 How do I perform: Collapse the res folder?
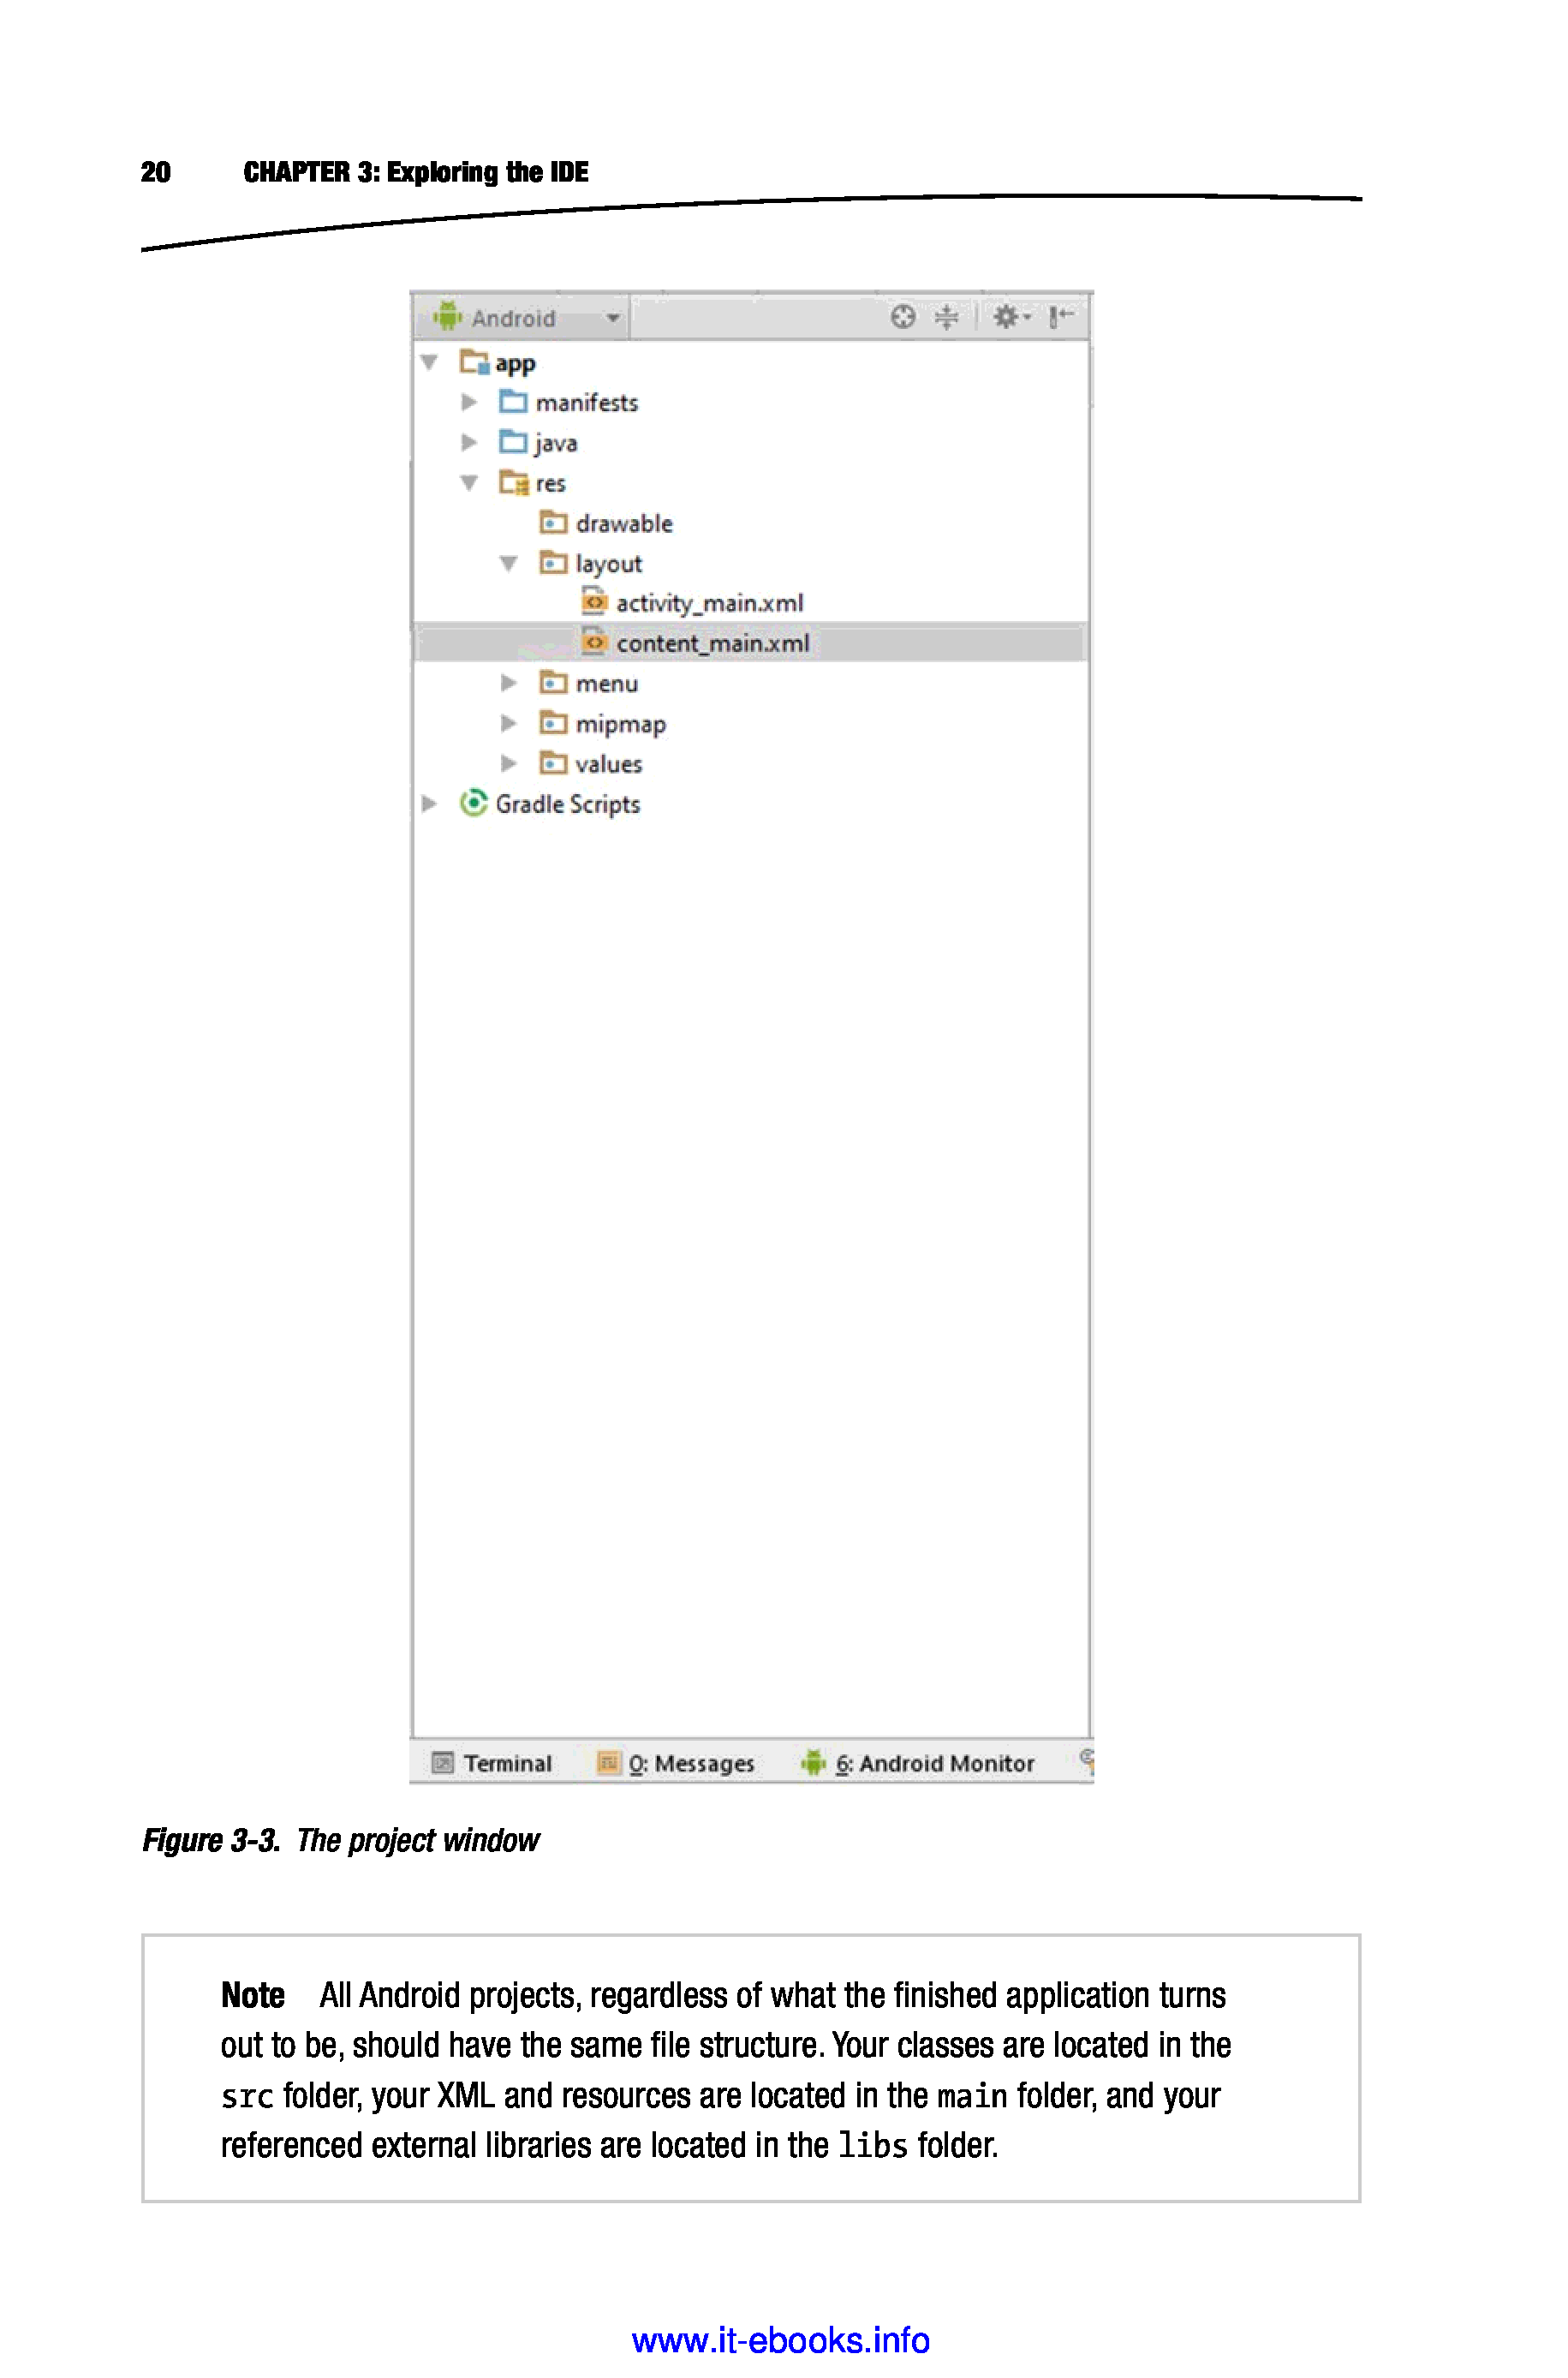(468, 483)
